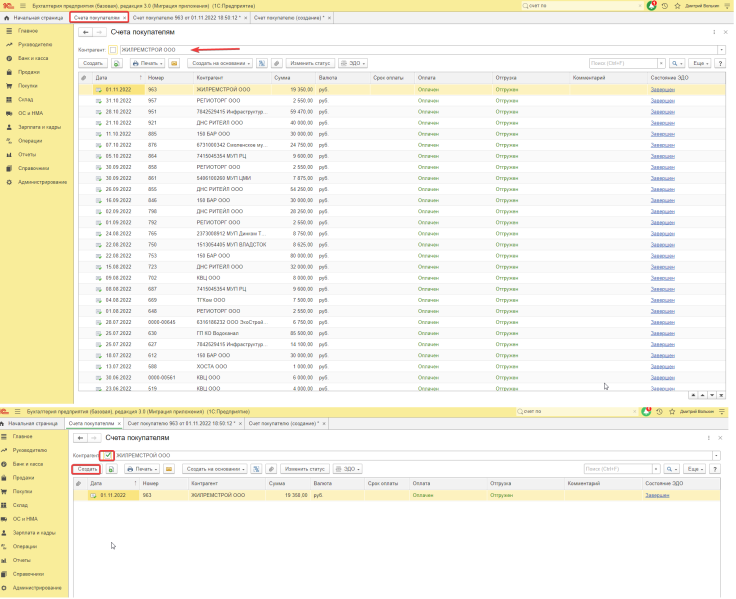Click the Контрагент ЖИЛРЕМСТРОЙ field in top window
The height and width of the screenshot is (599, 736).
tap(419, 50)
